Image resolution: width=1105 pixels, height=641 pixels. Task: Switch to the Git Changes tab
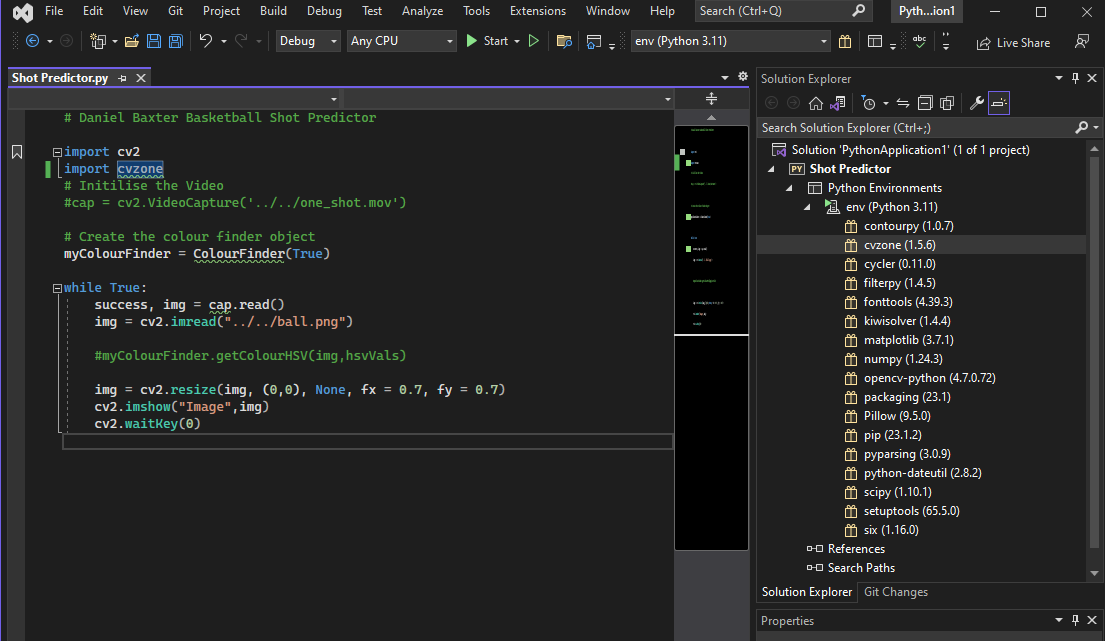tap(896, 592)
